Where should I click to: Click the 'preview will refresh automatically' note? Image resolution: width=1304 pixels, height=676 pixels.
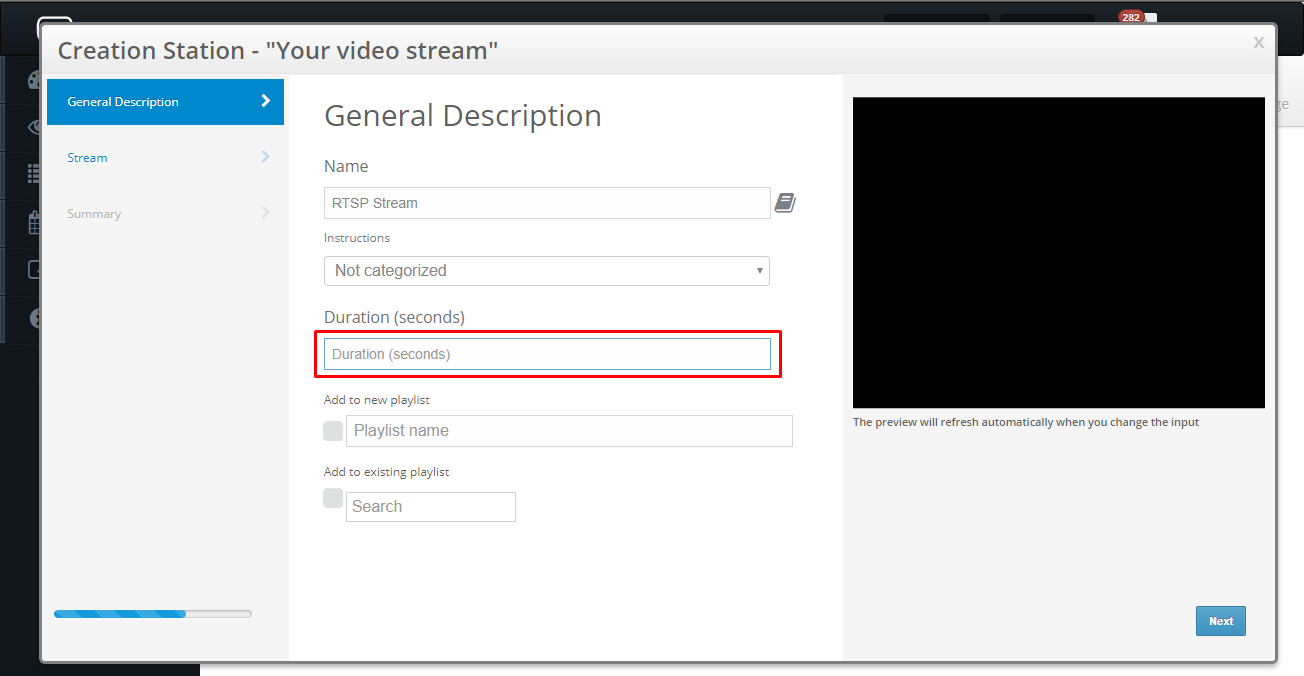[1026, 422]
